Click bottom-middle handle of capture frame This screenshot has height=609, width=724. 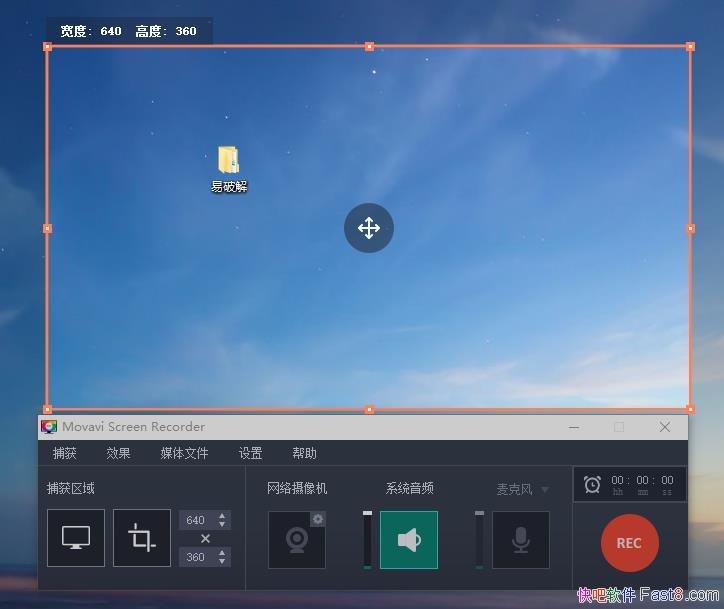(369, 409)
